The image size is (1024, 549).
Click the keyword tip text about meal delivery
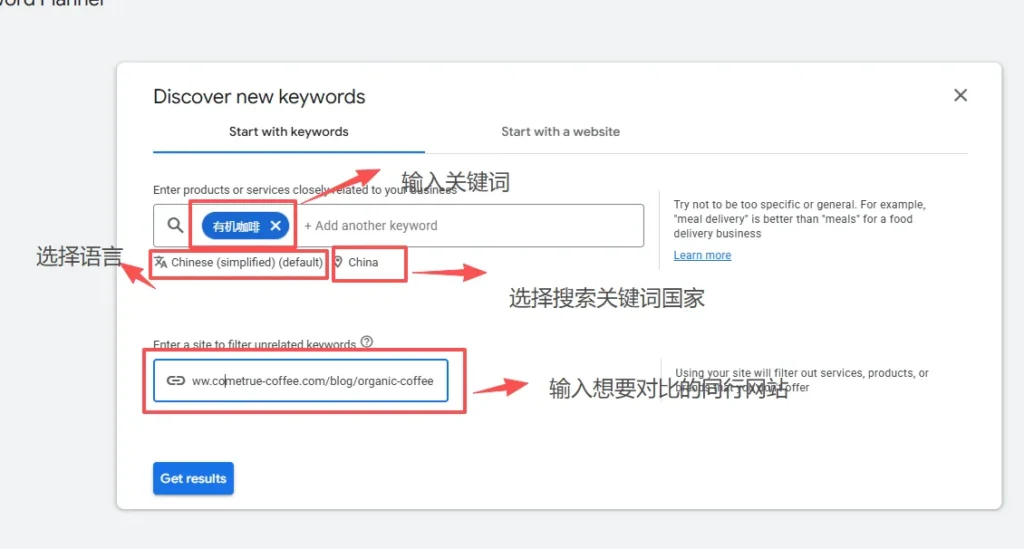792,219
